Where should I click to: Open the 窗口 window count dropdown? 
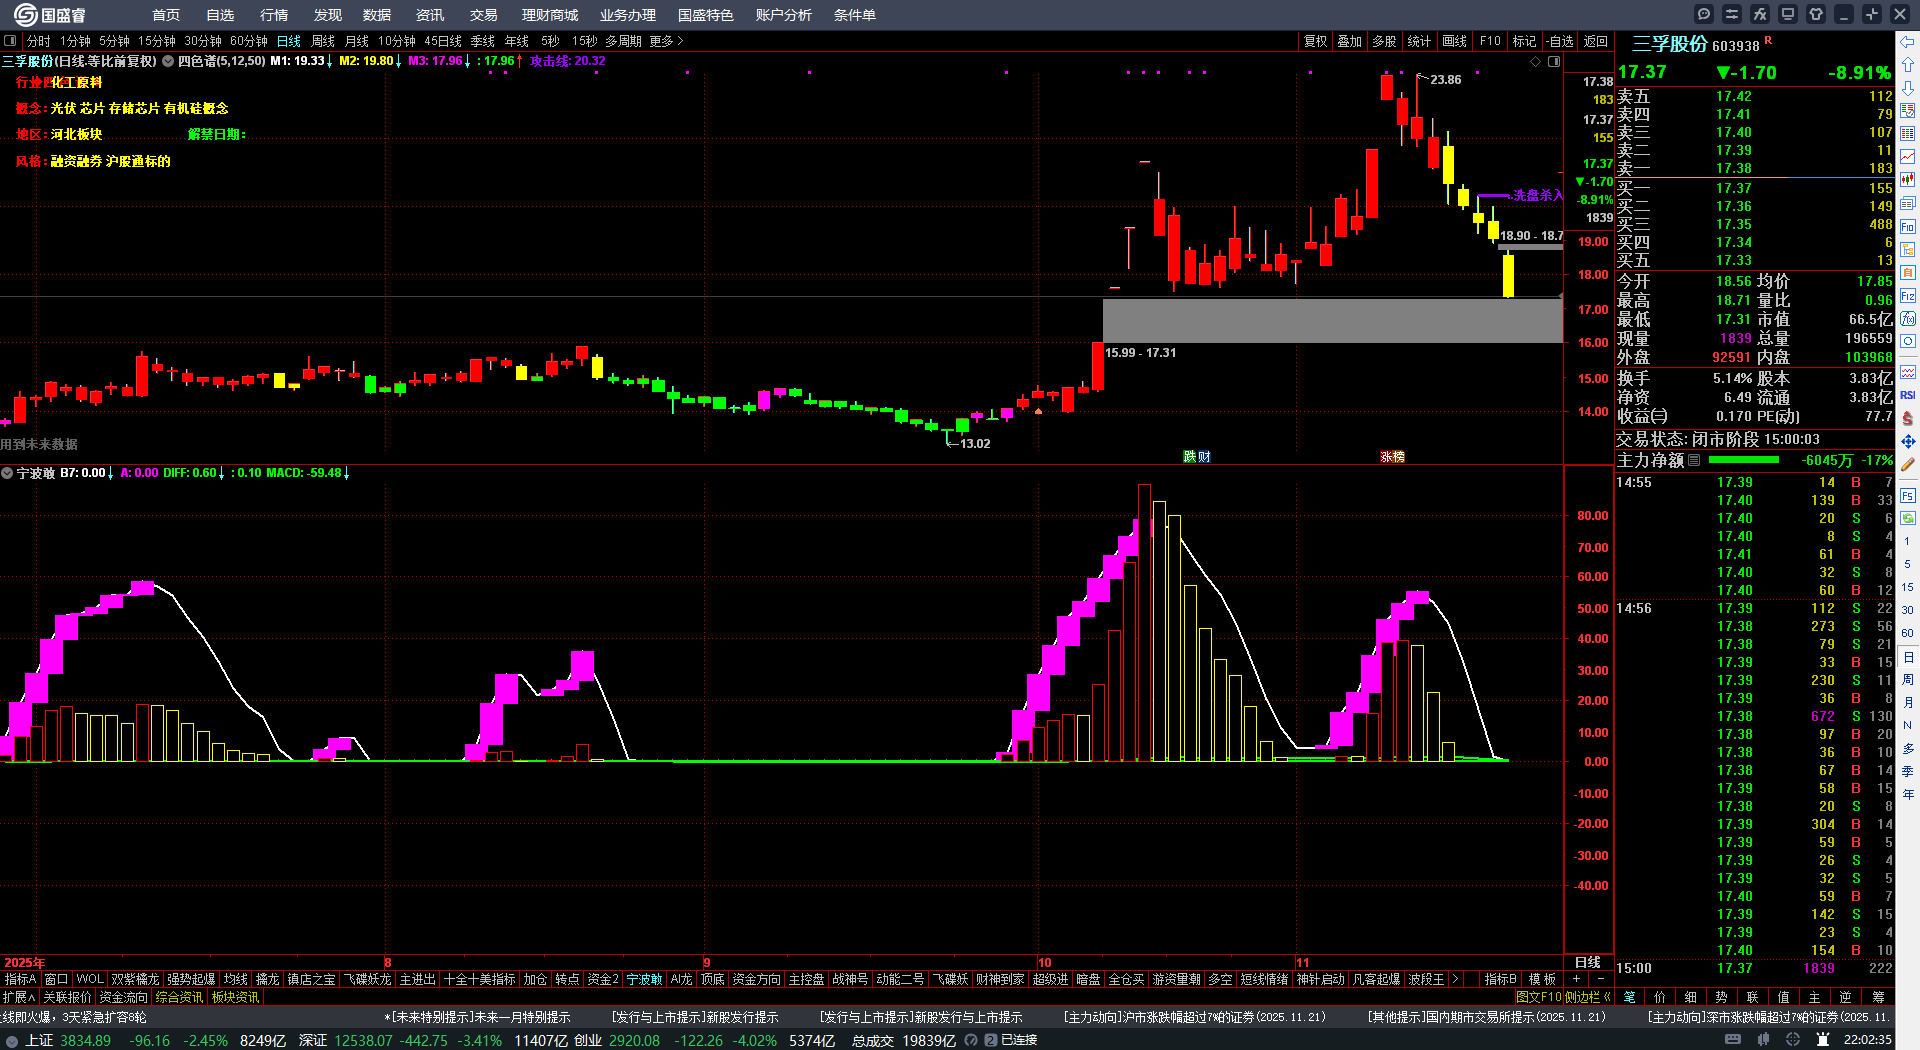click(56, 979)
